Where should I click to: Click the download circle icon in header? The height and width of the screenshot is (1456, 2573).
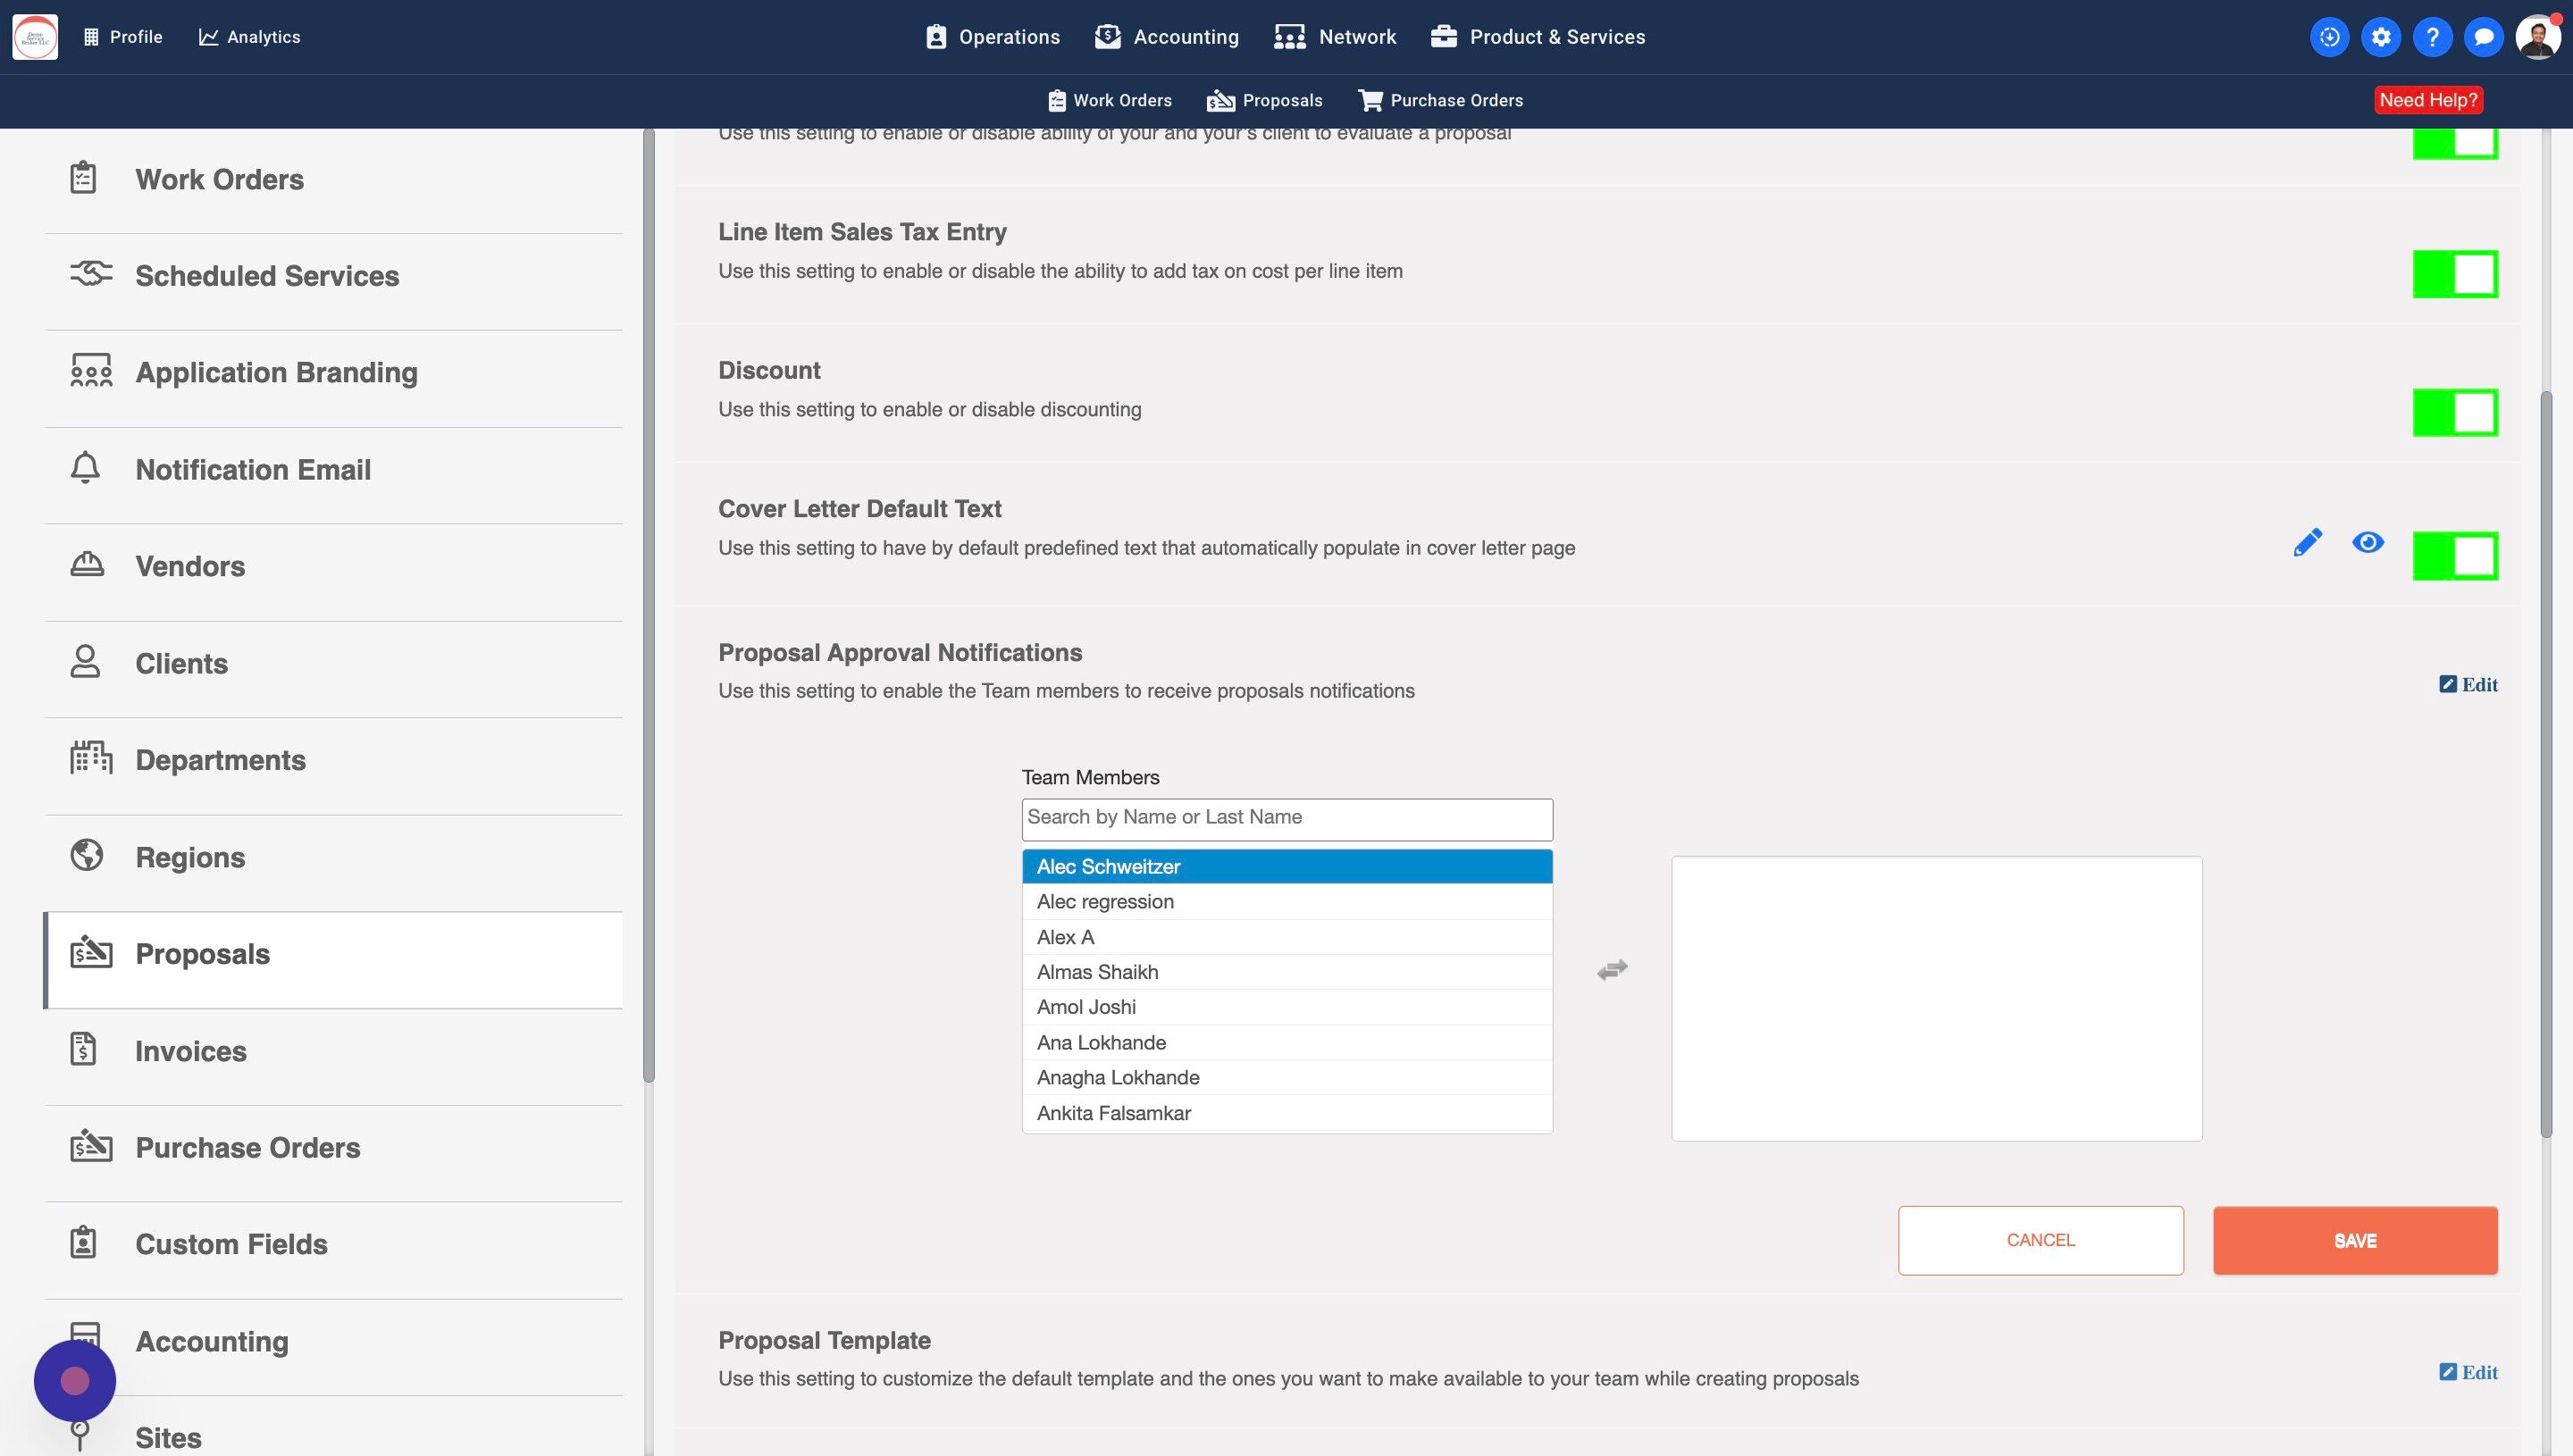click(2329, 37)
